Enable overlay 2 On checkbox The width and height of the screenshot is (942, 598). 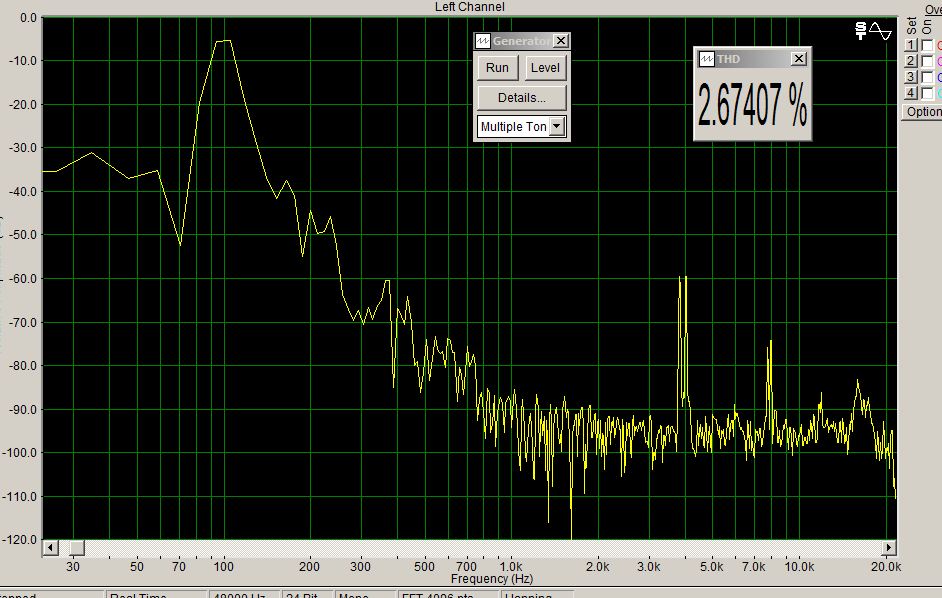(927, 61)
